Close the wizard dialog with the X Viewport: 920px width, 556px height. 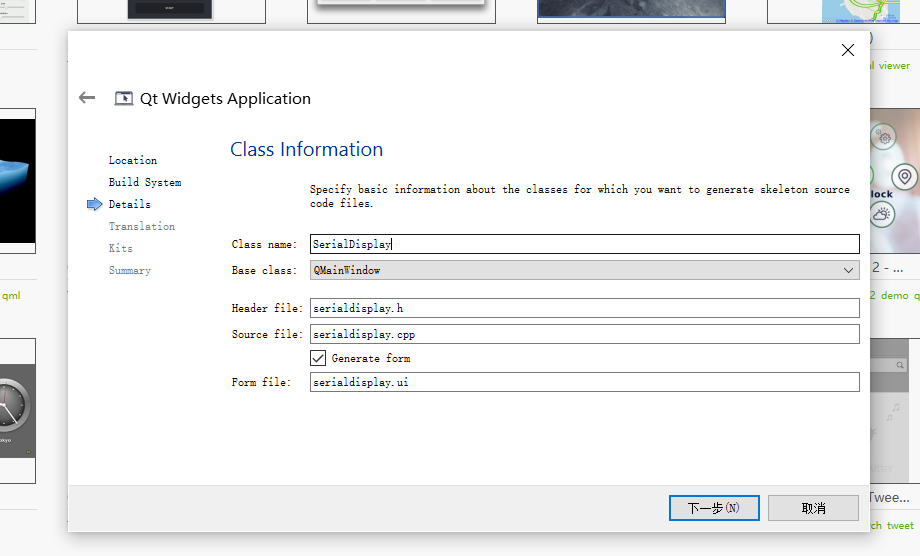(x=847, y=50)
